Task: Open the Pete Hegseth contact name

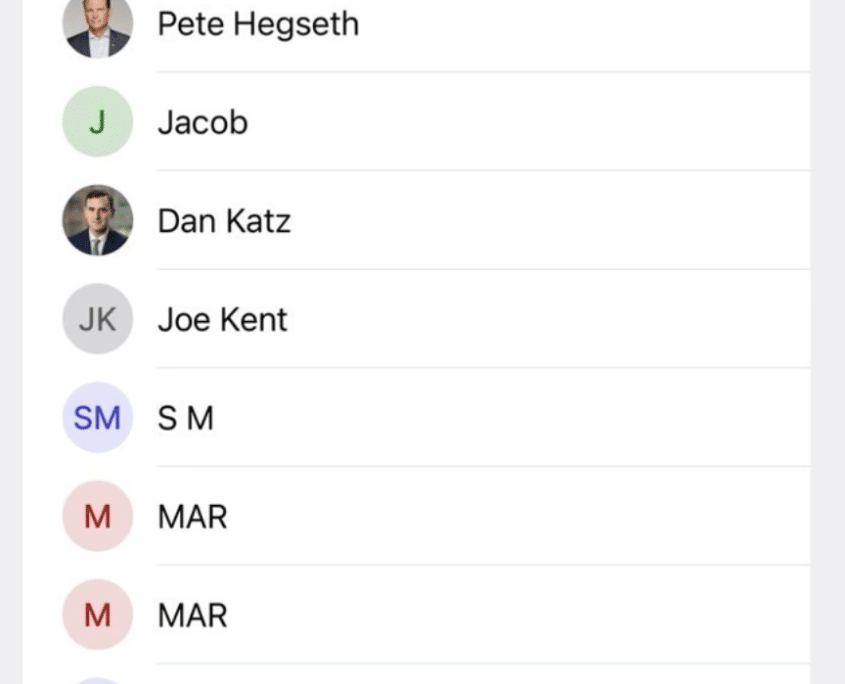Action: (x=258, y=24)
